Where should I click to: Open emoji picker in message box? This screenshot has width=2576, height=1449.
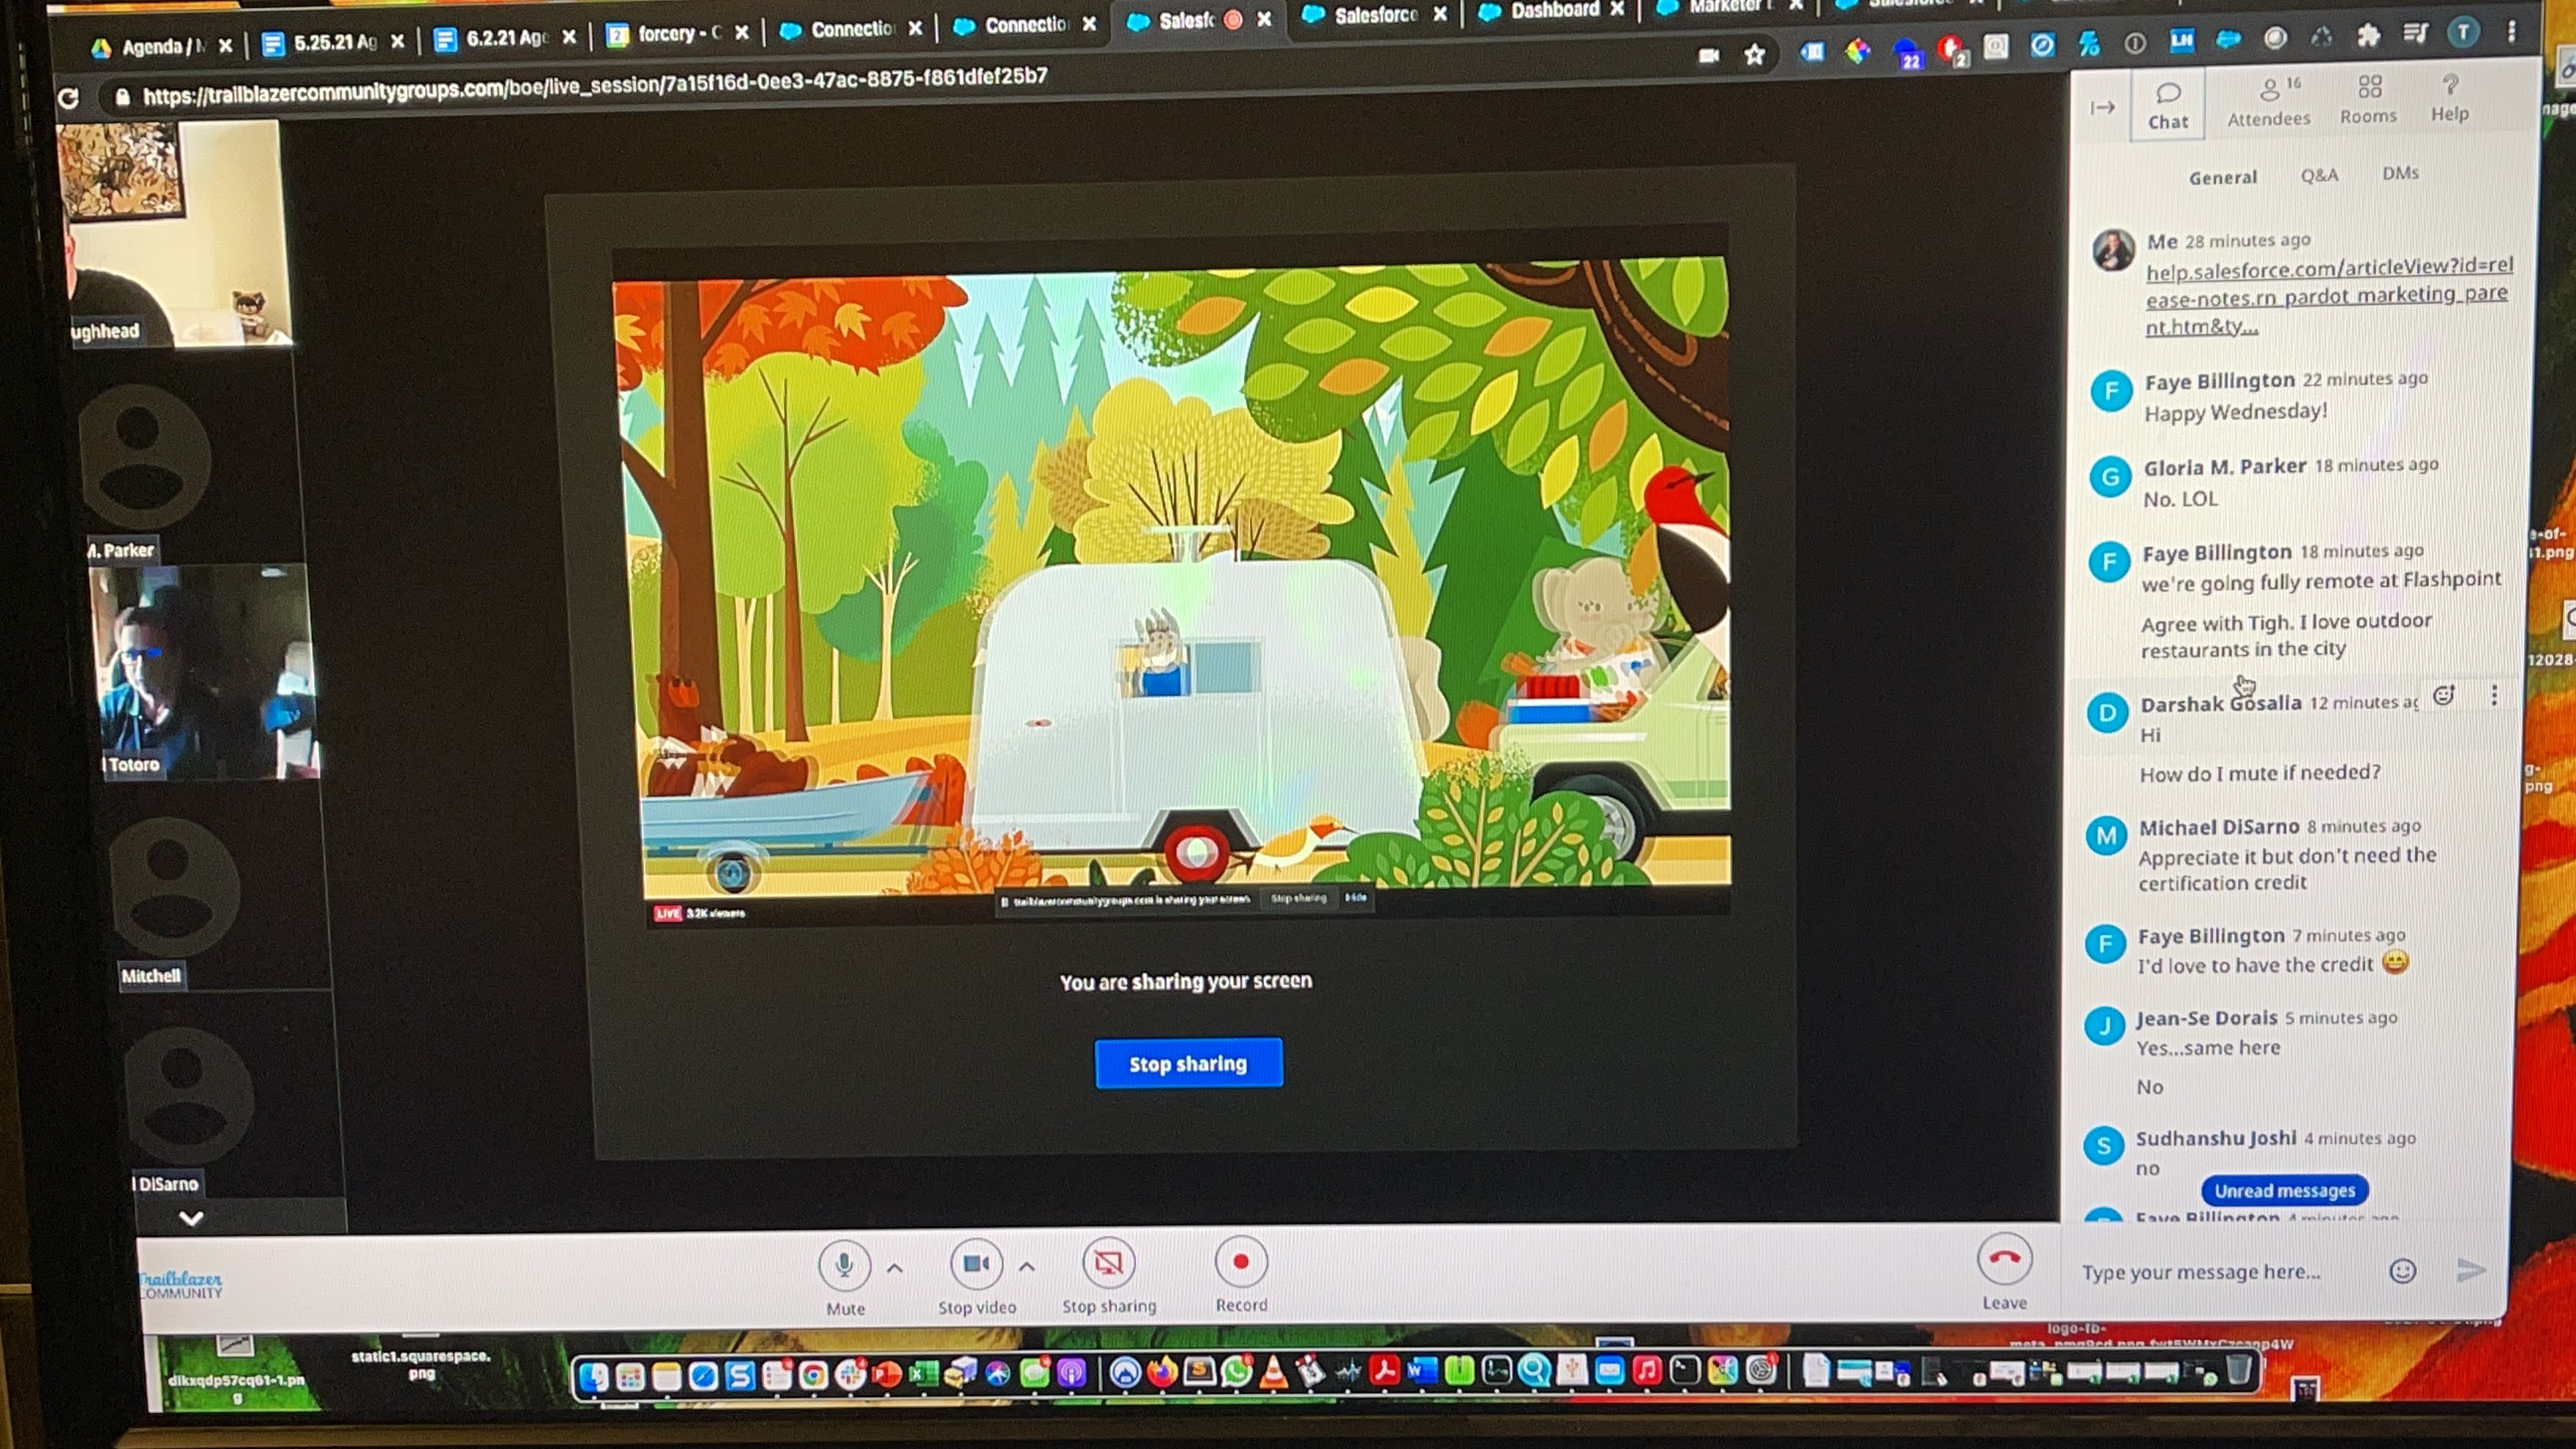(x=2402, y=1271)
